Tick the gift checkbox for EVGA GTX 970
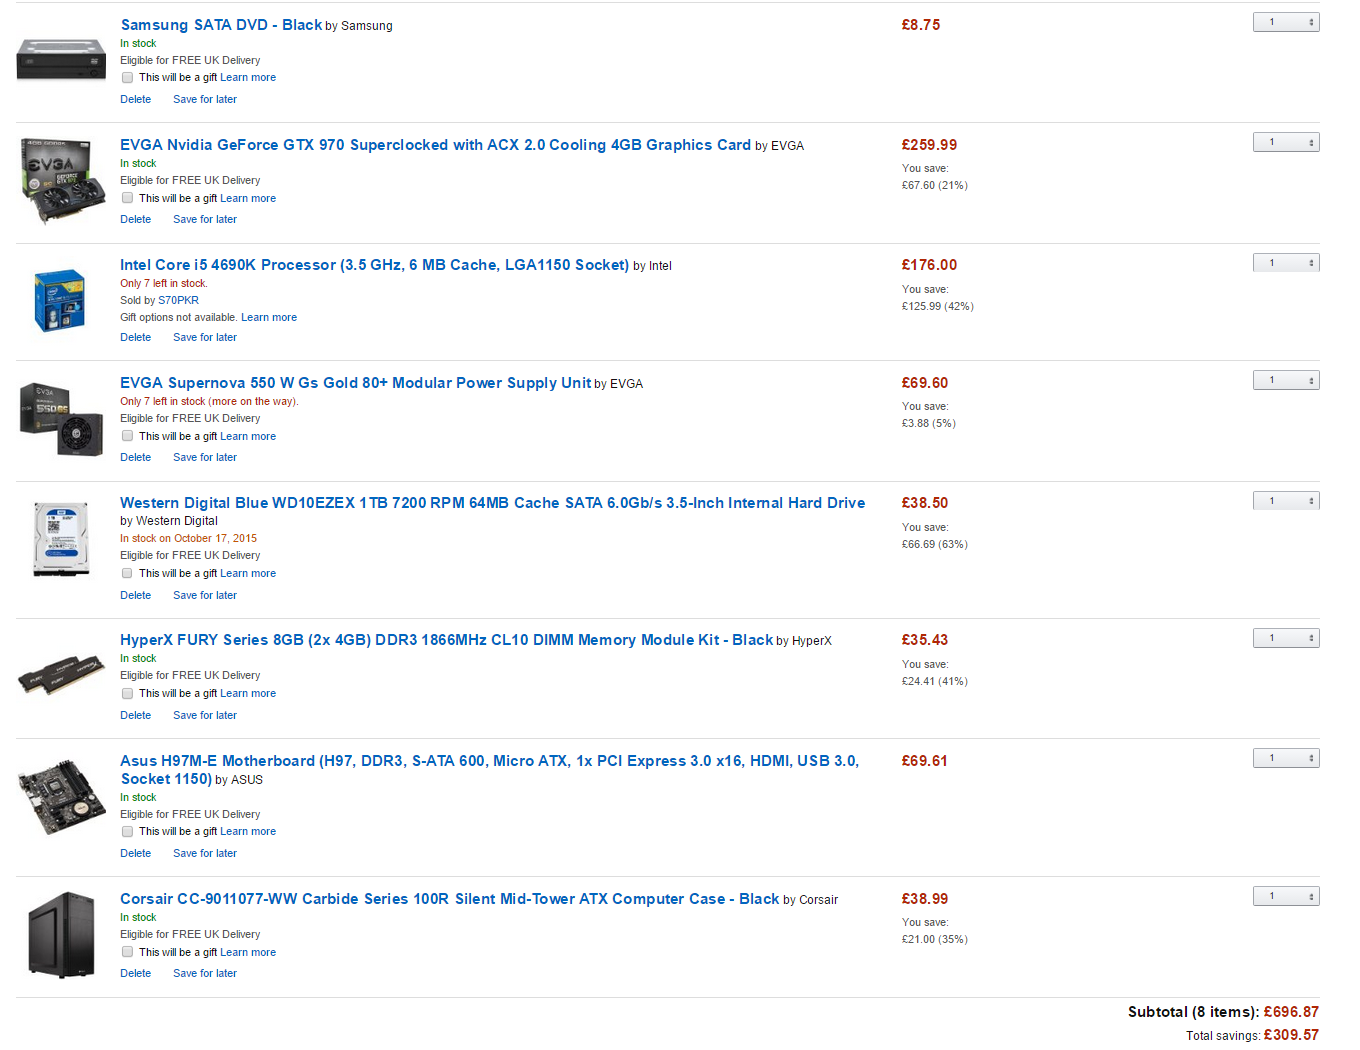This screenshot has width=1360, height=1050. 127,198
